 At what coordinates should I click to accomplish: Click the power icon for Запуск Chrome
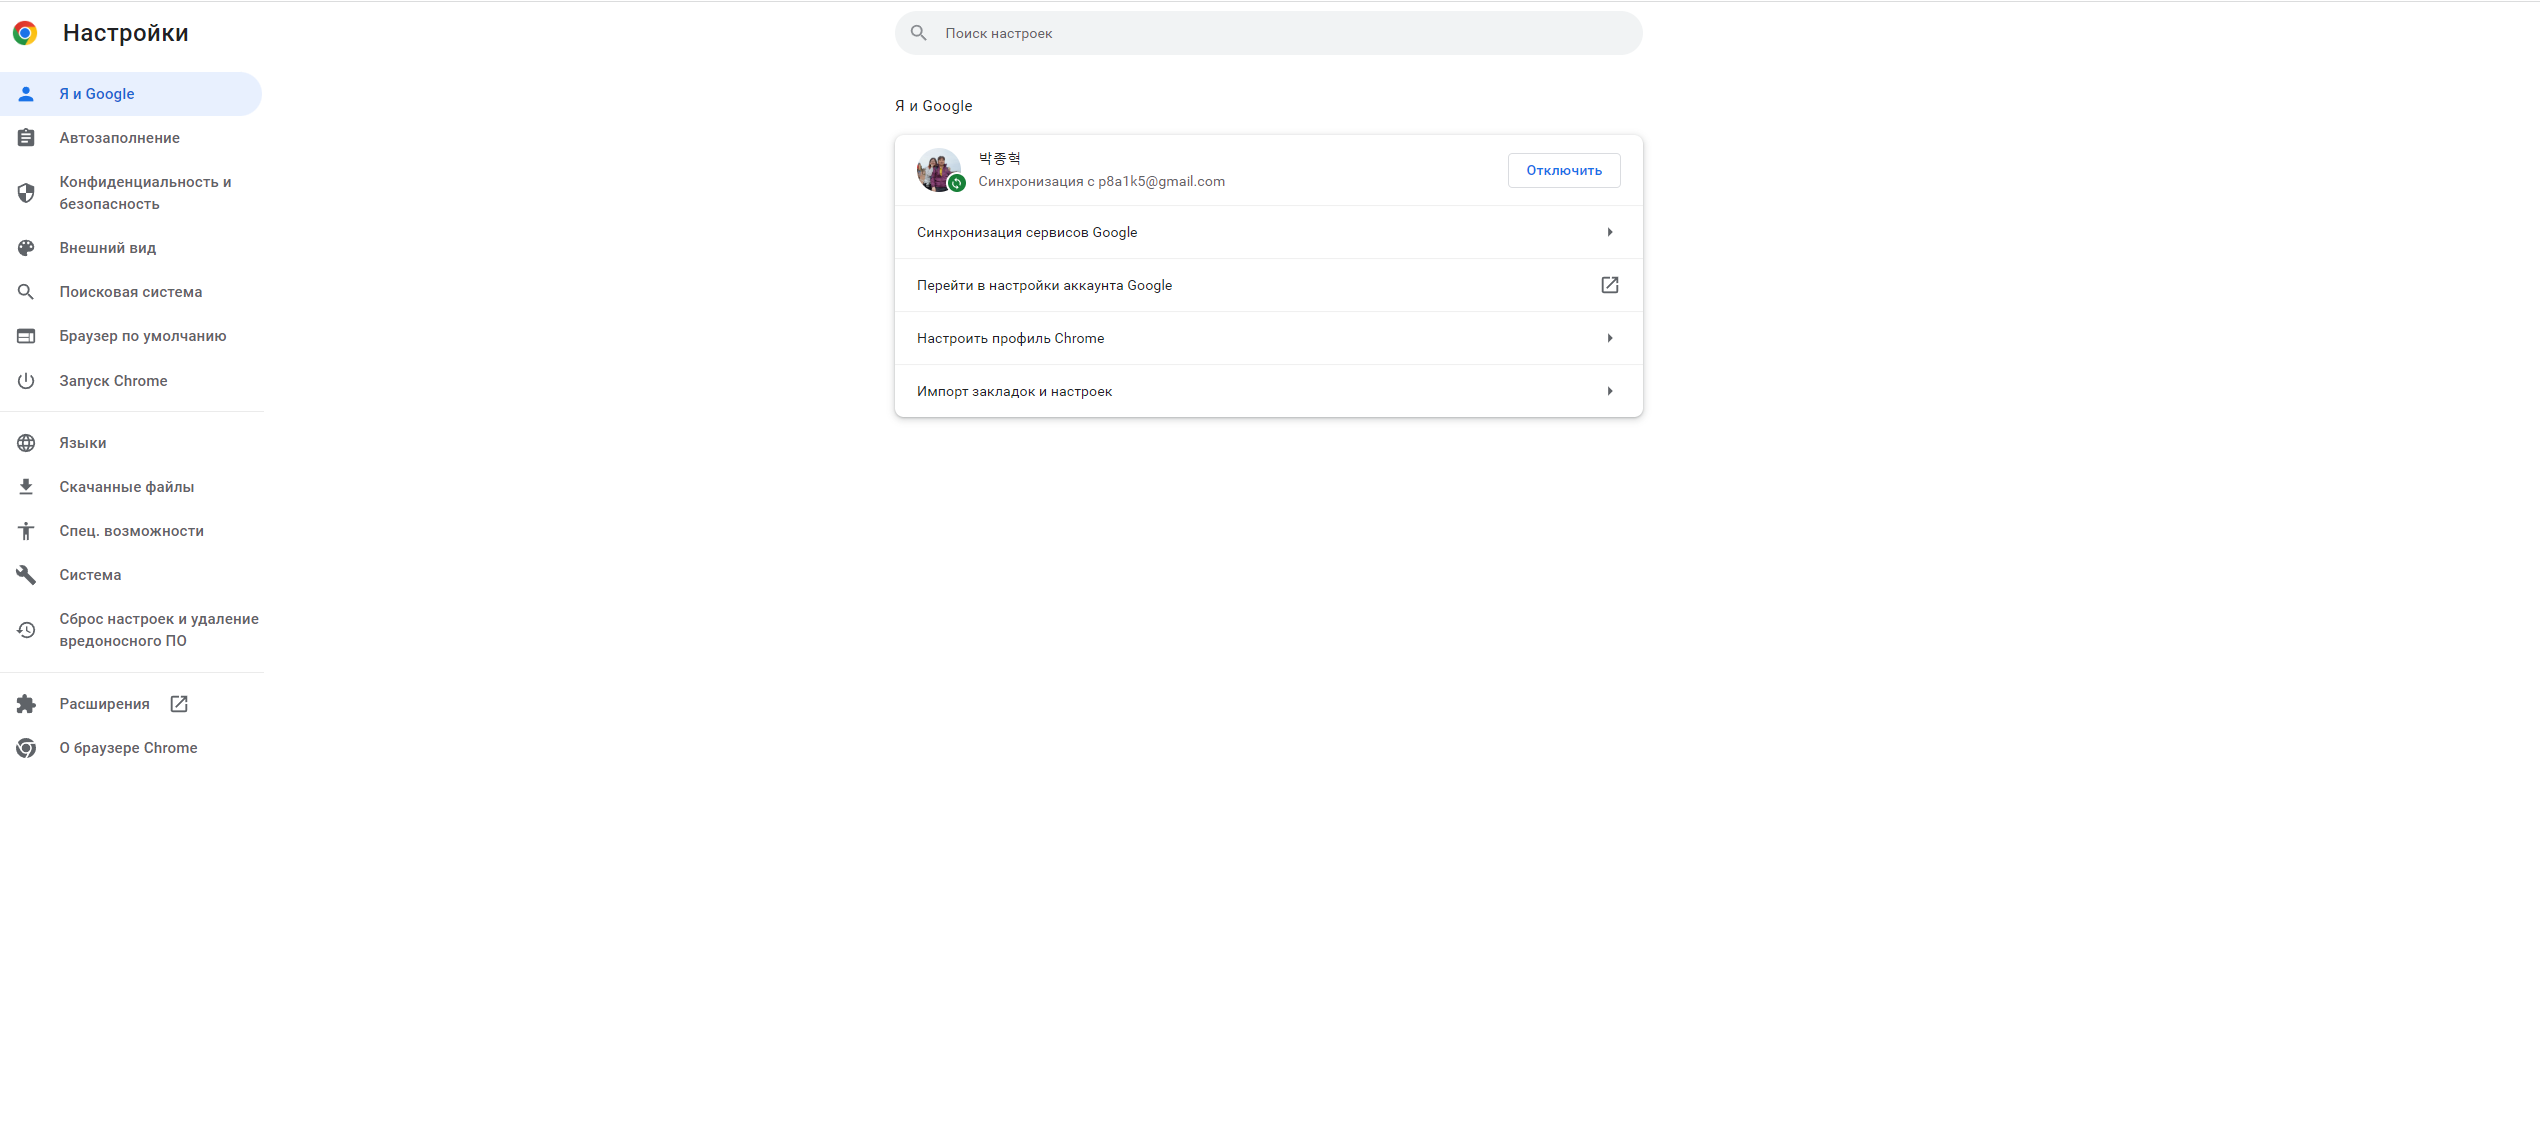26,381
